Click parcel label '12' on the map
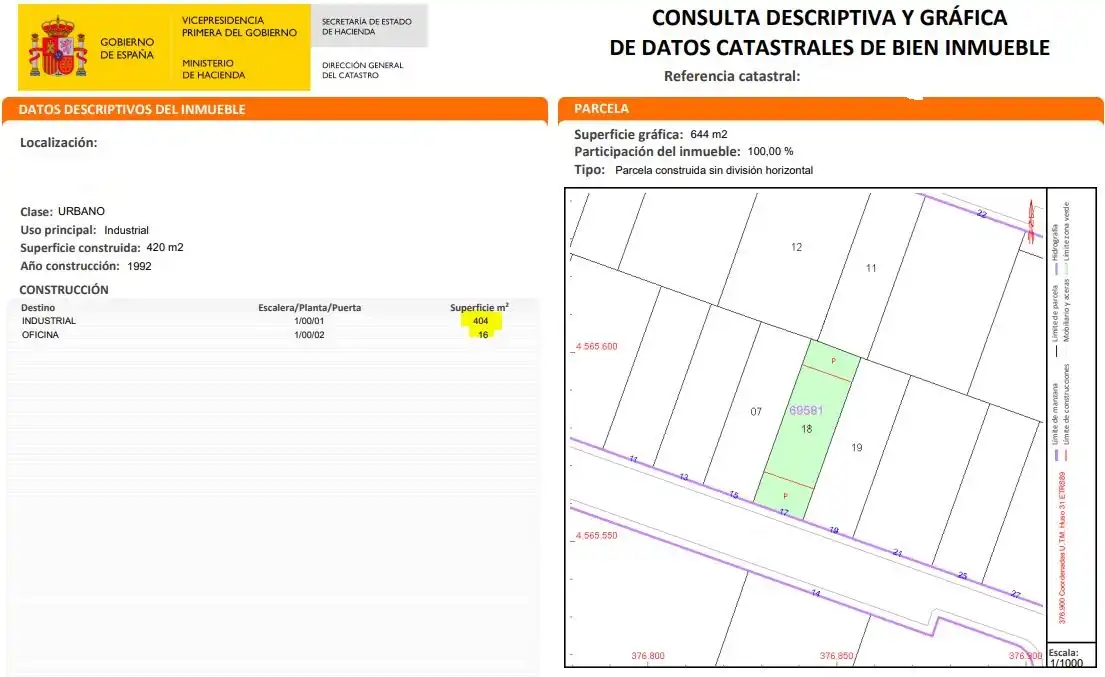 point(796,247)
